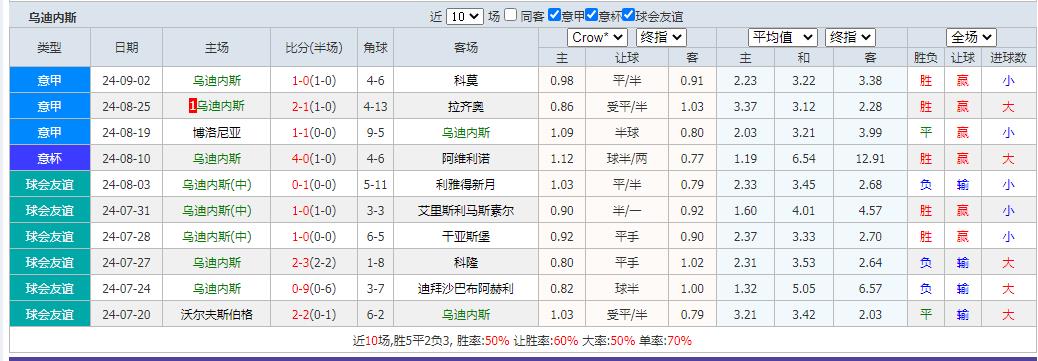Click the 4.57 away odds value
1038x361 pixels.
tap(870, 211)
